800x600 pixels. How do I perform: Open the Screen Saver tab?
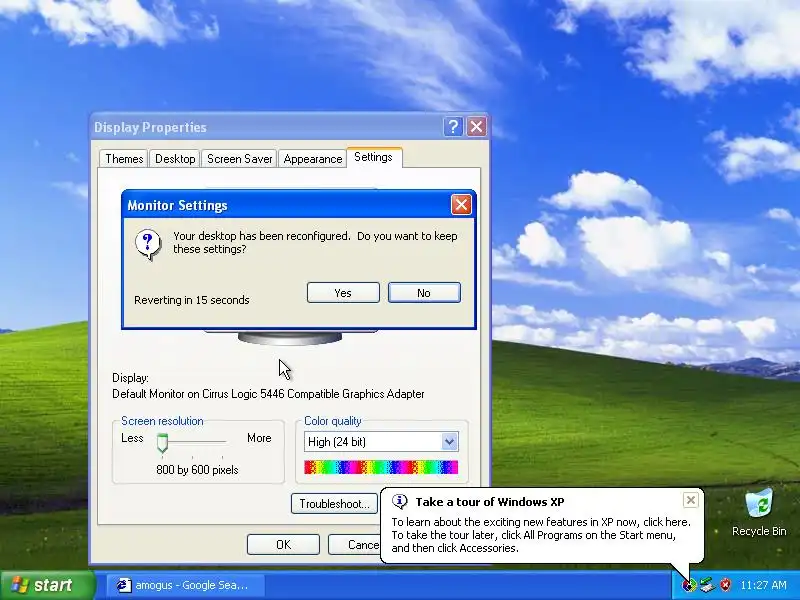(239, 159)
